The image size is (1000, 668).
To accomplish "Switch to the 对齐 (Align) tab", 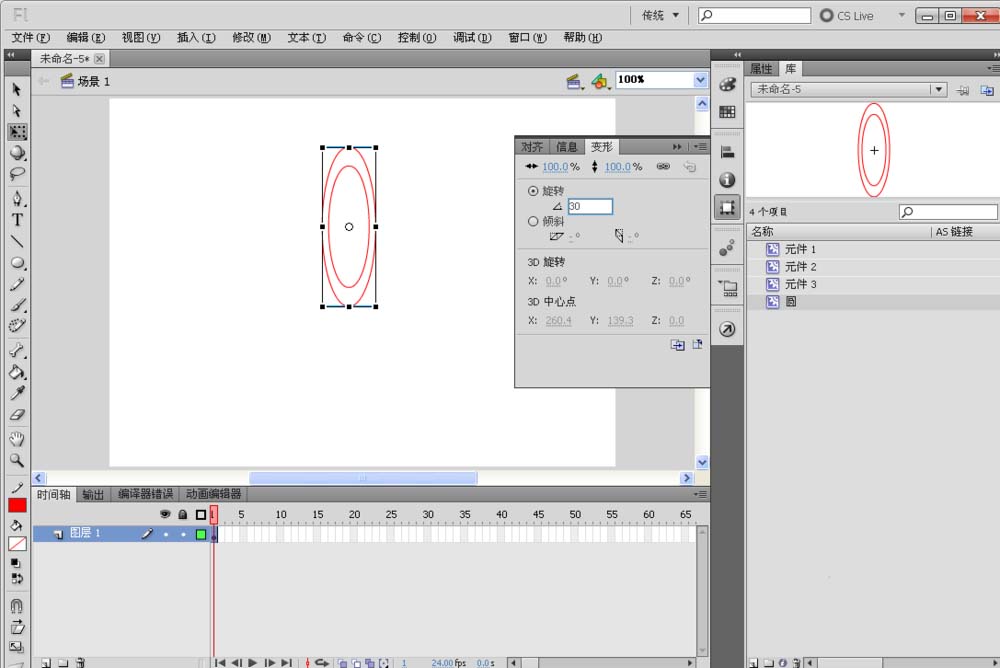I will coord(532,146).
